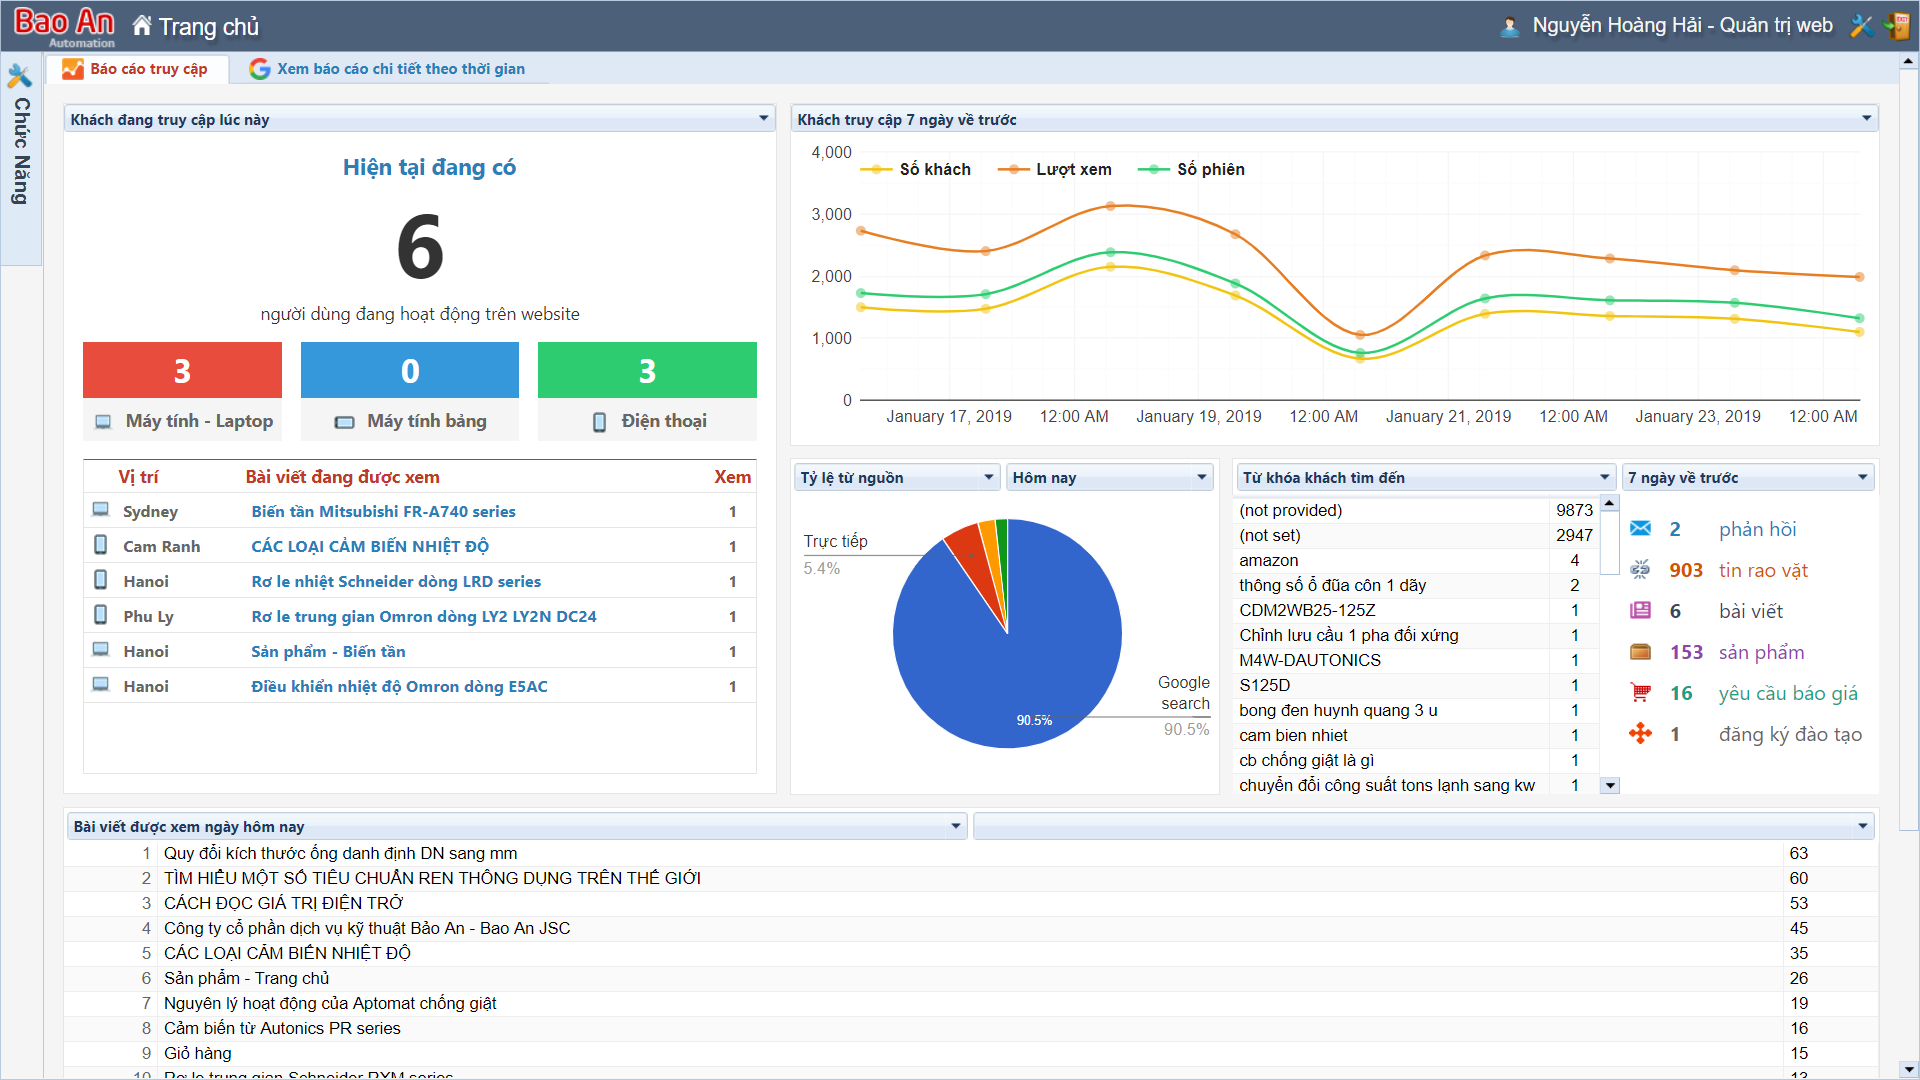Click the tools icon in top-right header
The image size is (1920, 1080).
1861,26
